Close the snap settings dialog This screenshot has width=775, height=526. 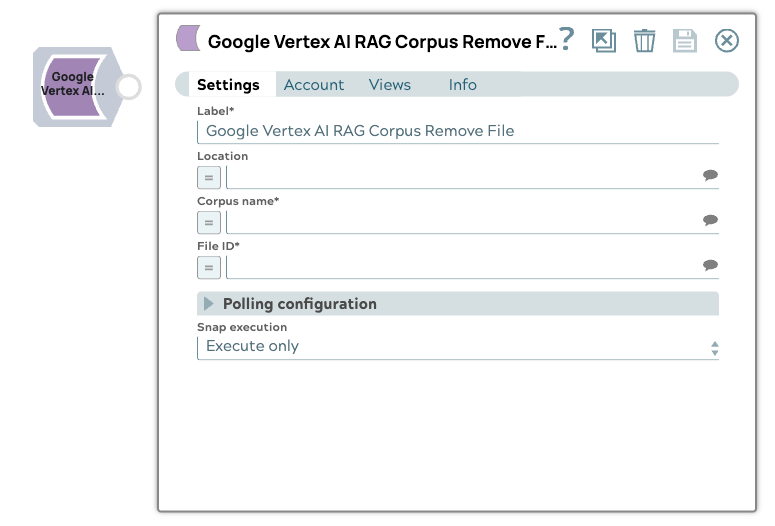coord(727,40)
